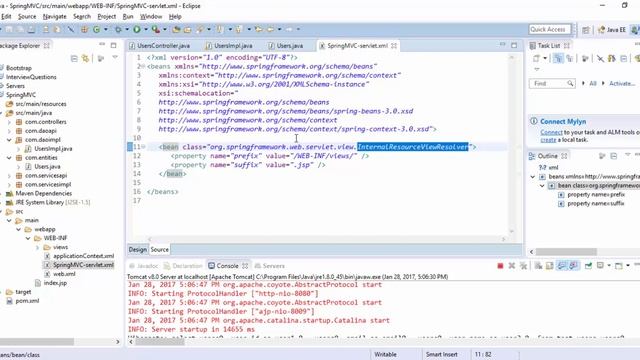Click the Find field in Task List

pos(552,83)
